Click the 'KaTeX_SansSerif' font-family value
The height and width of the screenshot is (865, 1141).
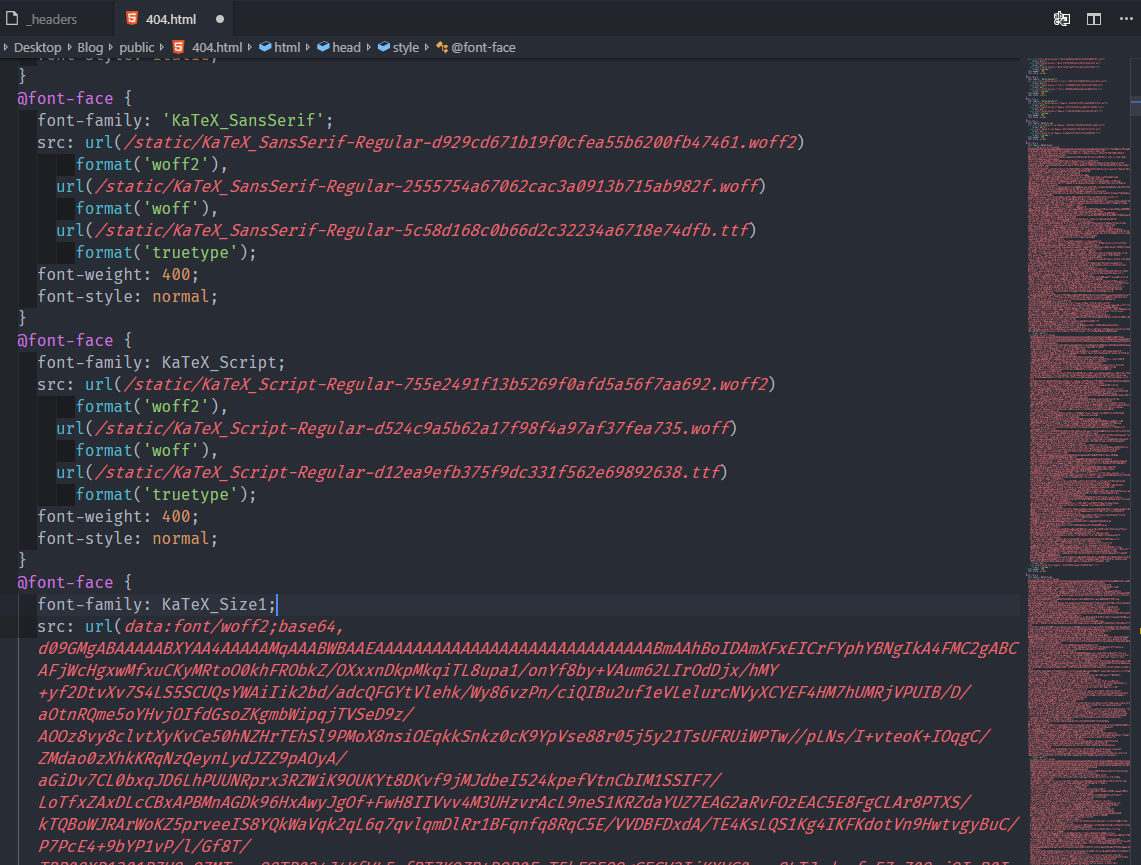click(x=247, y=120)
